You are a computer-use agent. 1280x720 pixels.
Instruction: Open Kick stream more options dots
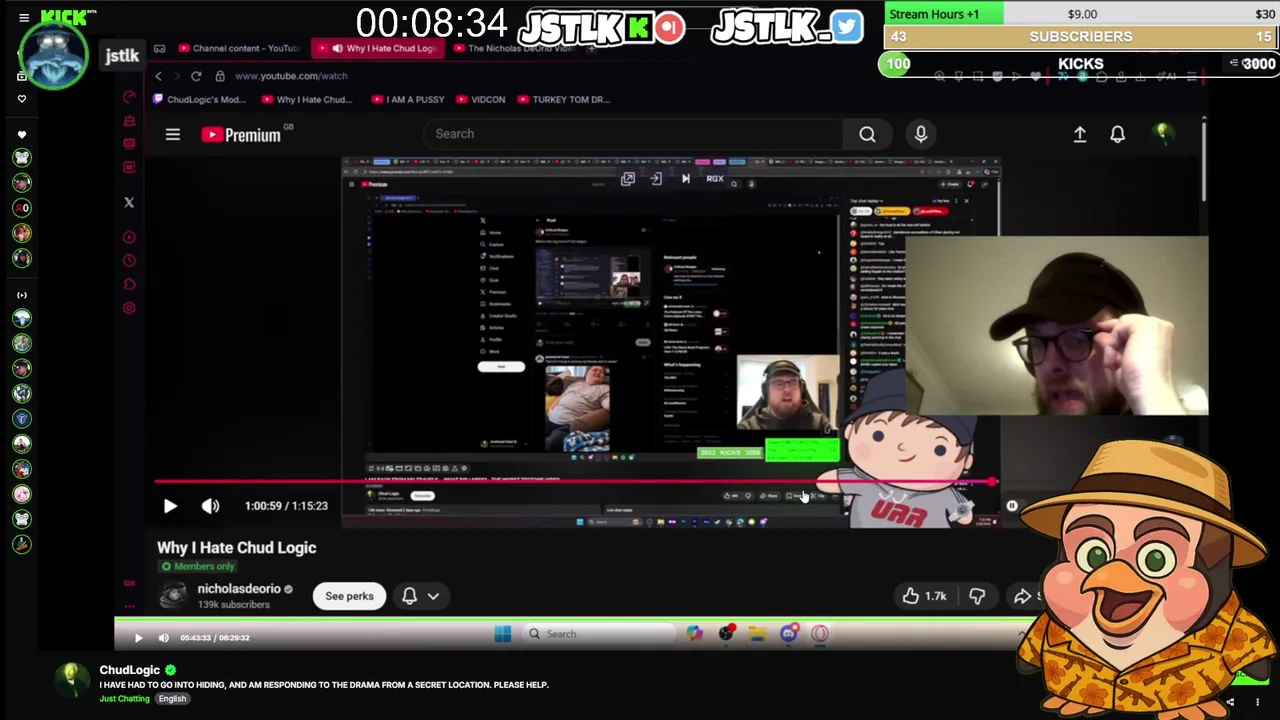[x=1257, y=702]
